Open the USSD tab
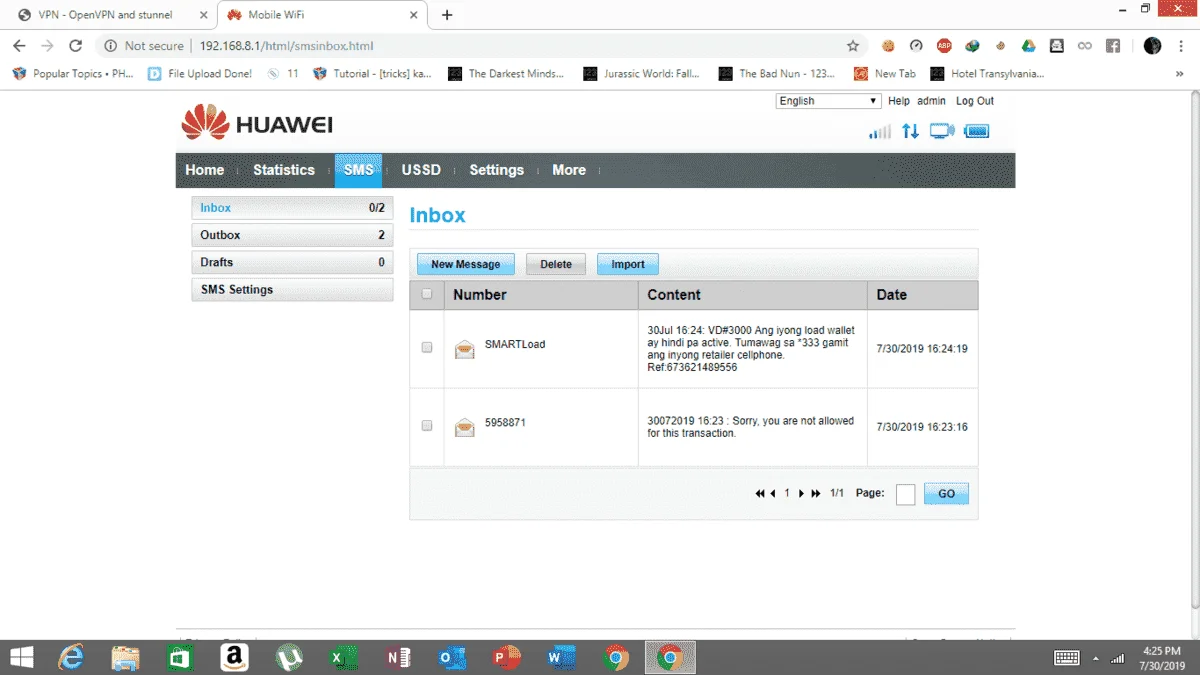Viewport: 1200px width, 675px height. [x=421, y=170]
